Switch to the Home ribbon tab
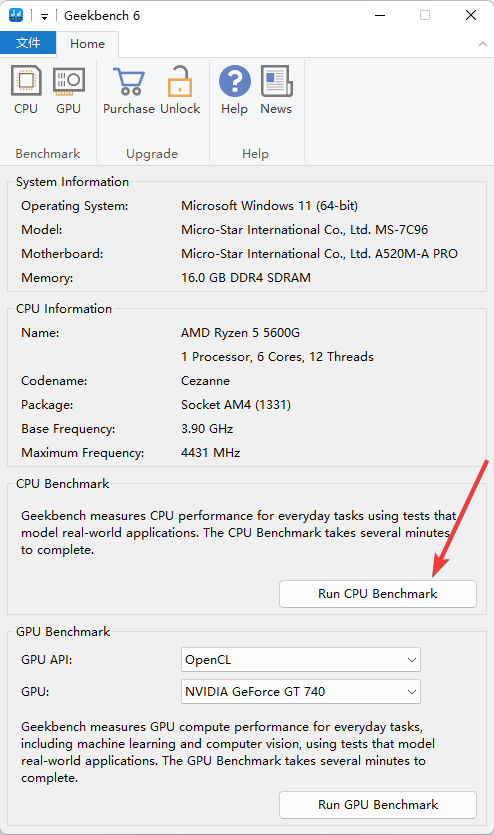The width and height of the screenshot is (494, 835). pyautogui.click(x=87, y=44)
